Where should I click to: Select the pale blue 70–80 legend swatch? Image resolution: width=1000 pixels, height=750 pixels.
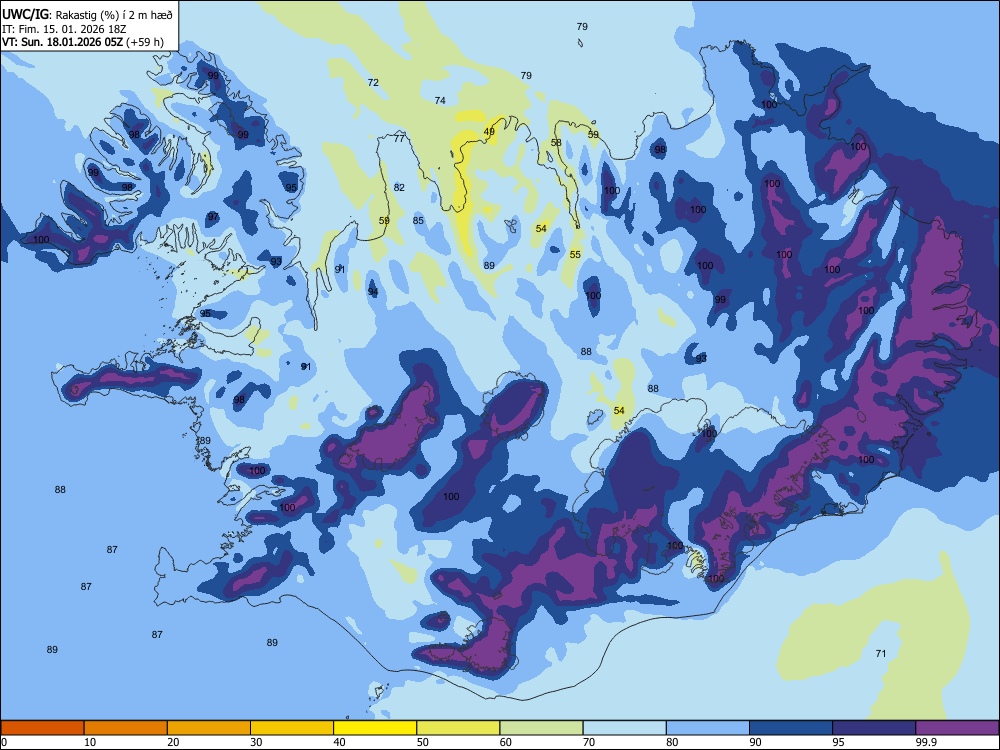coord(624,728)
